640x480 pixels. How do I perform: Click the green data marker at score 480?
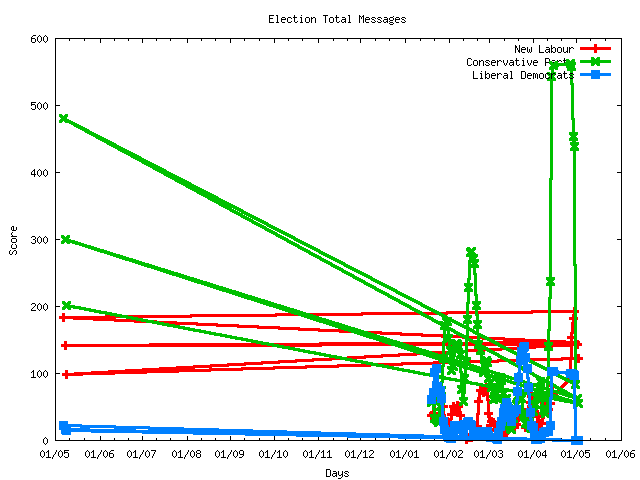coord(64,118)
